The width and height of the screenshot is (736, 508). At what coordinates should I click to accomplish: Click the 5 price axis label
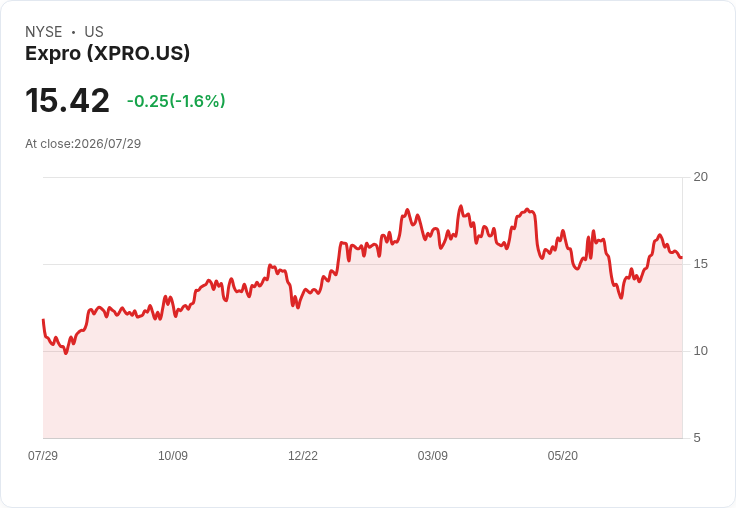697,438
